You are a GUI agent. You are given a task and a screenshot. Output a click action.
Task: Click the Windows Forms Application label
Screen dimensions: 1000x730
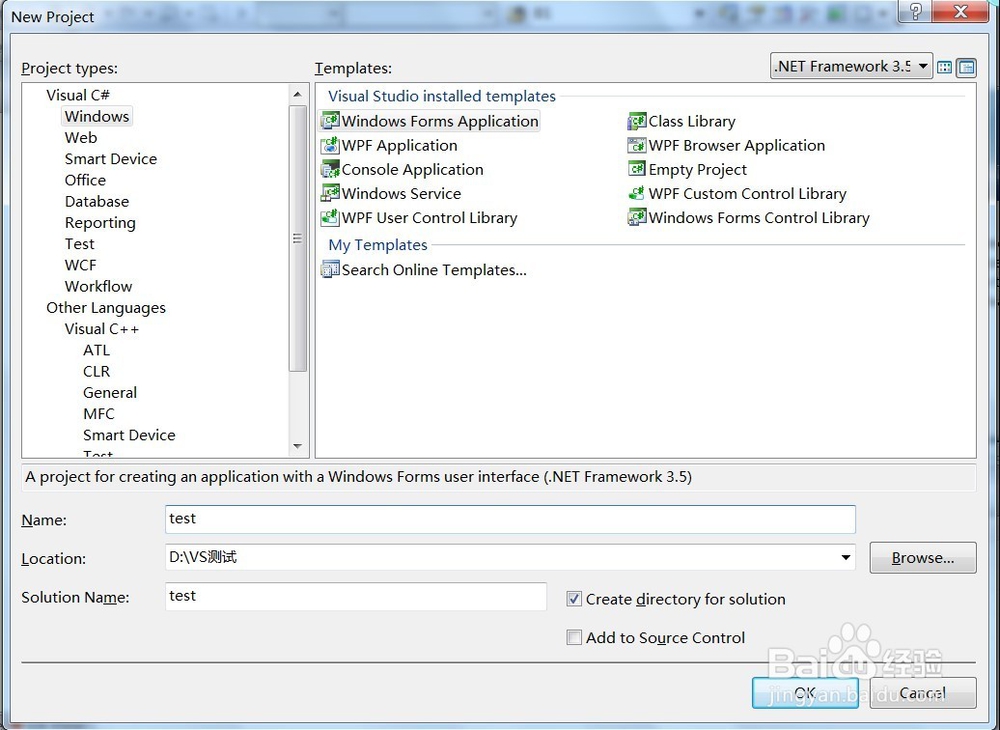pos(440,121)
